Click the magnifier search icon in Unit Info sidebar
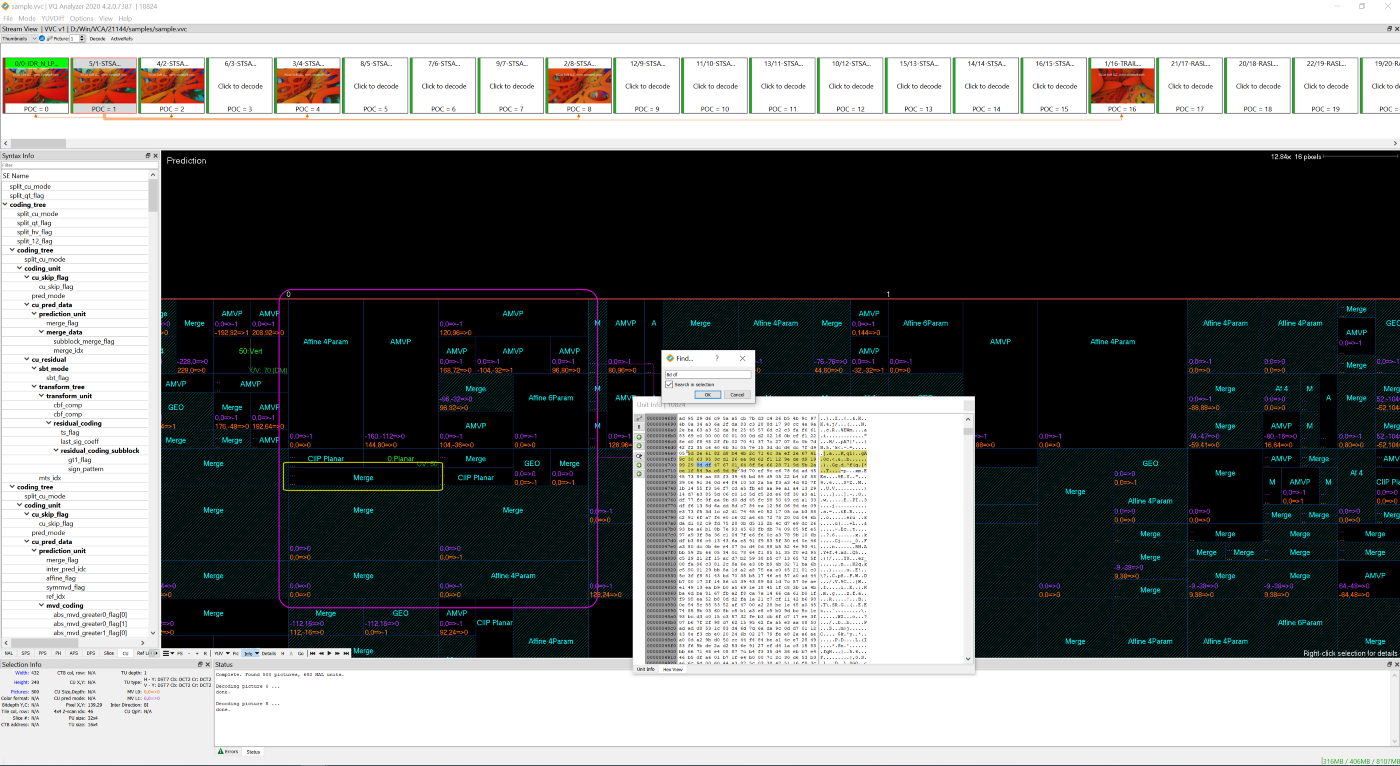Viewport: 1400px width, 766px height. (639, 456)
